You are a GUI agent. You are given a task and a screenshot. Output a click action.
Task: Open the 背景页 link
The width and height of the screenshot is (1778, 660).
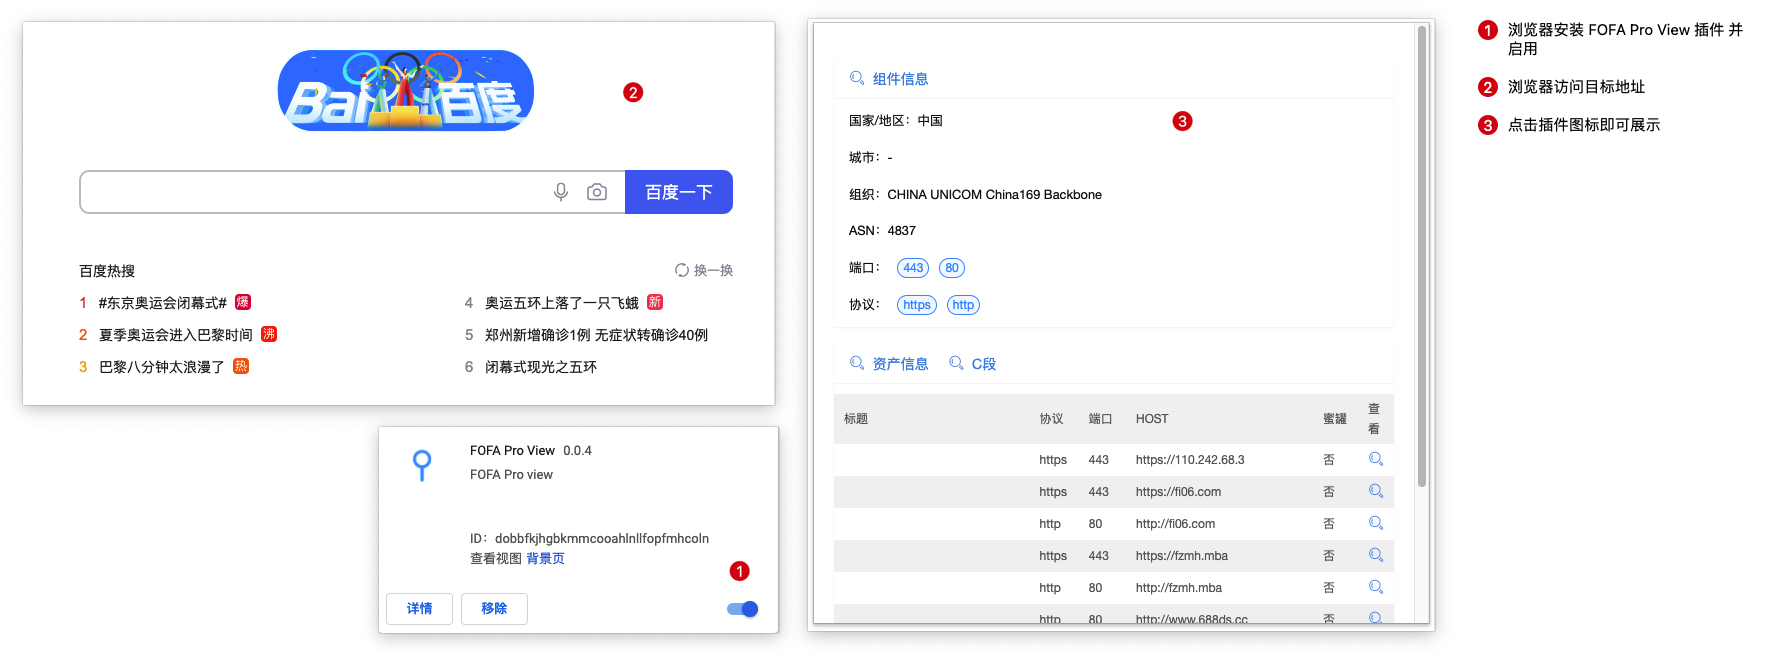545,559
